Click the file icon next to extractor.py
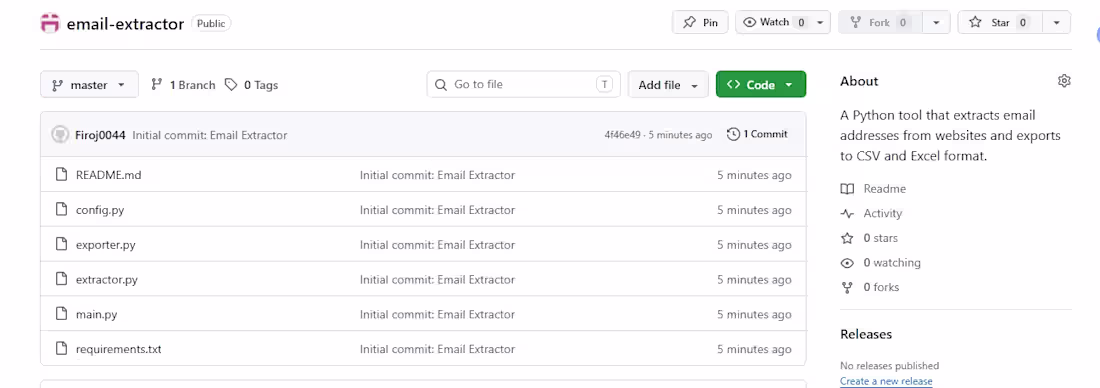This screenshot has height=388, width=1100. click(61, 279)
